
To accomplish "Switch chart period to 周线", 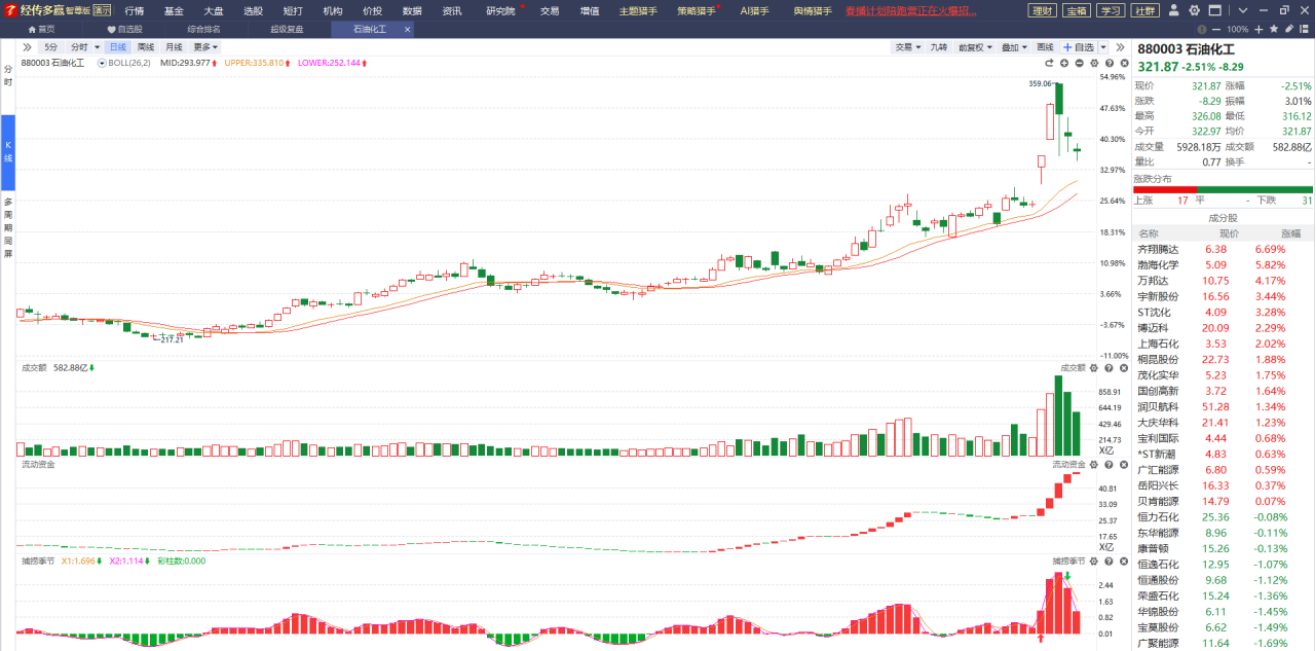I will click(146, 47).
